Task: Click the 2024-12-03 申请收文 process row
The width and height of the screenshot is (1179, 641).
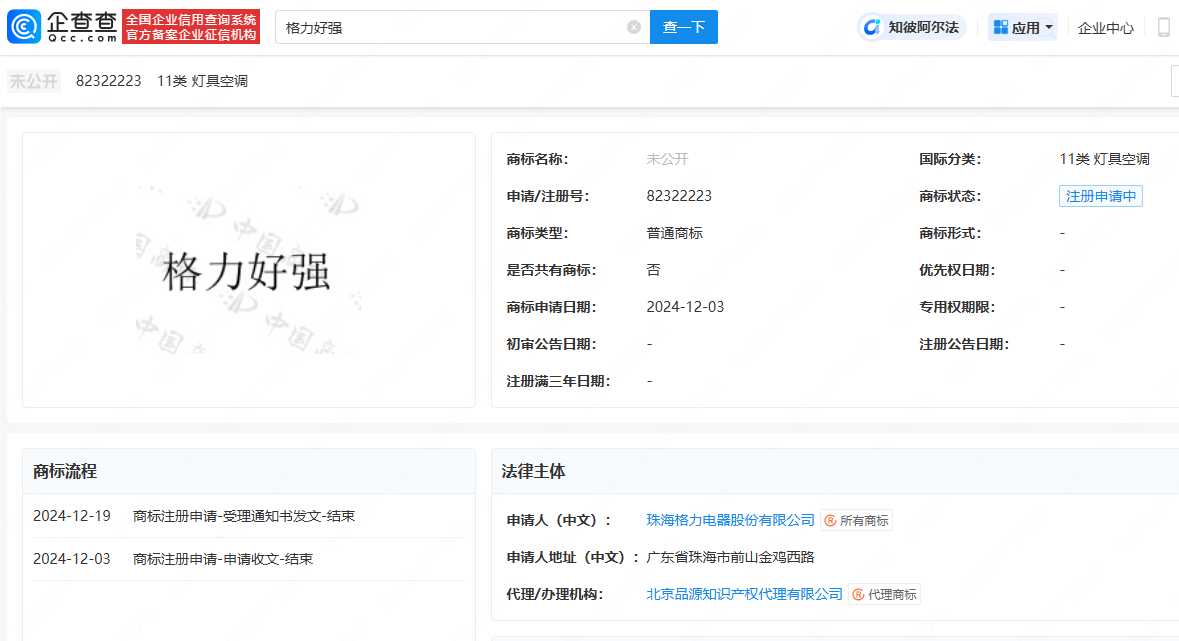Action: click(x=249, y=559)
